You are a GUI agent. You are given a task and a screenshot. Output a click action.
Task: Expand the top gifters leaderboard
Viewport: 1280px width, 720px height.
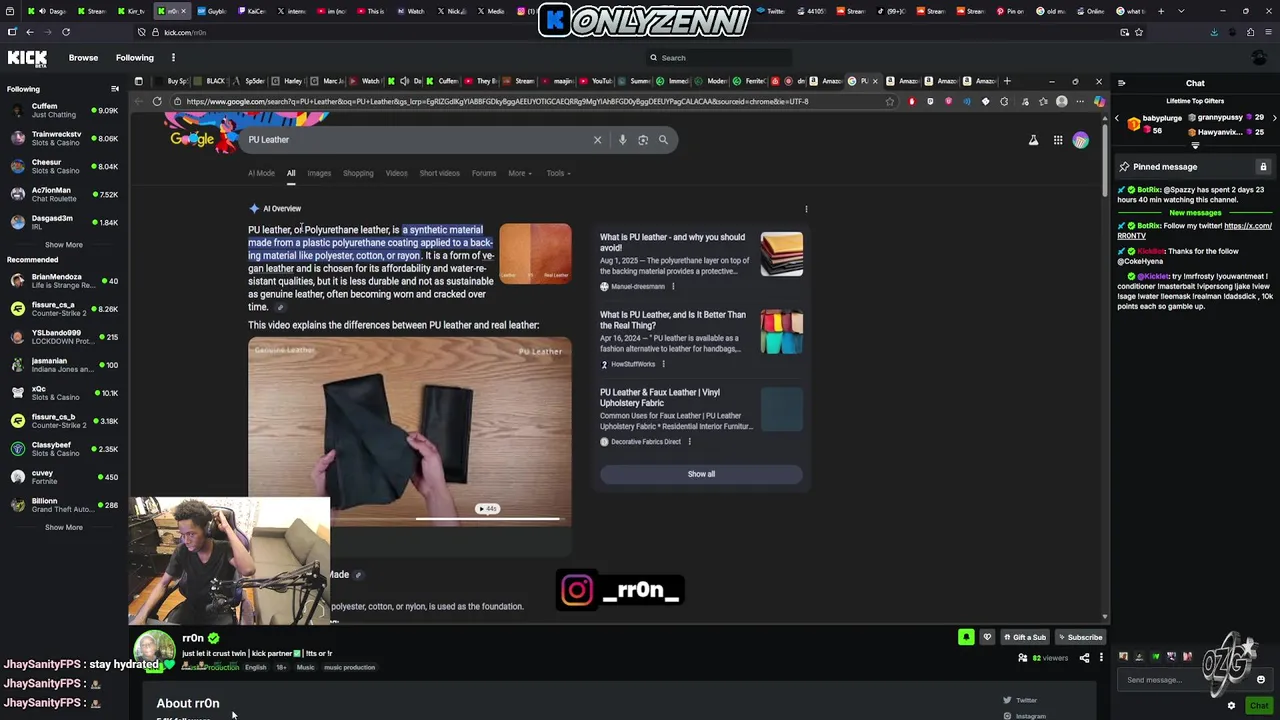click(1195, 146)
